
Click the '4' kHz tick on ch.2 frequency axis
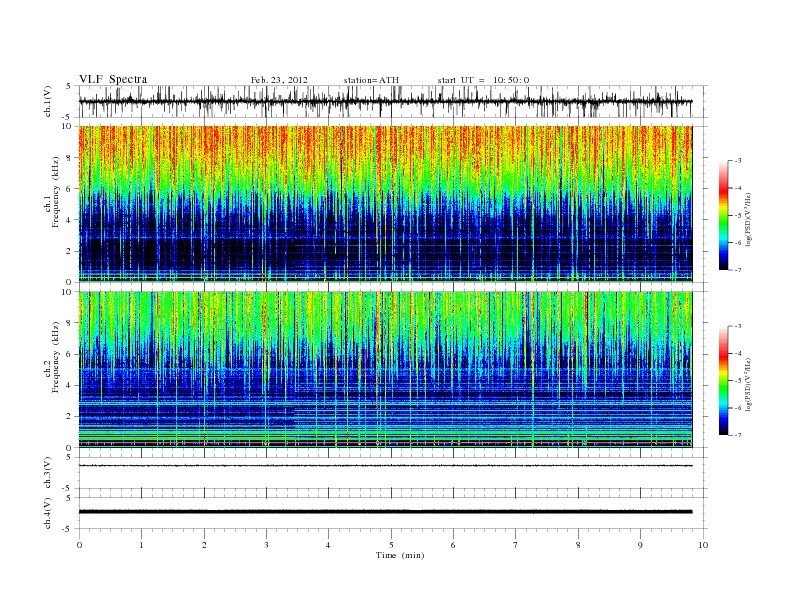tap(70, 386)
